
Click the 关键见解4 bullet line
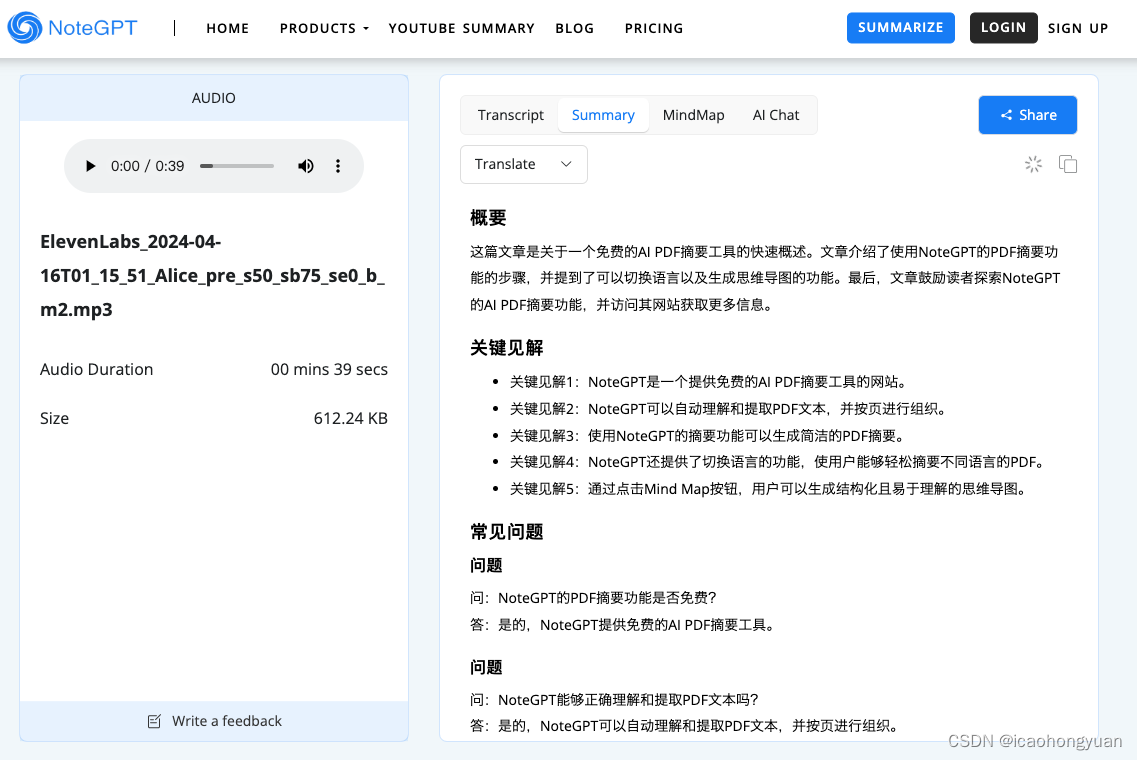tap(776, 462)
